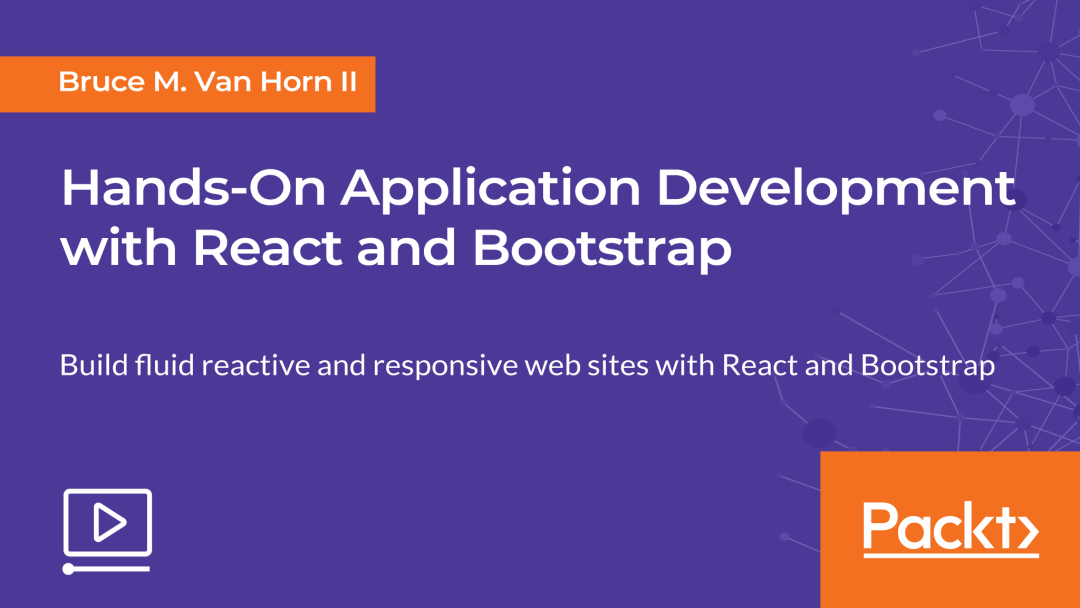This screenshot has height=608, width=1080.
Task: Click the subtitle Build fluid reactive and responsive web sites
Action: [527, 365]
